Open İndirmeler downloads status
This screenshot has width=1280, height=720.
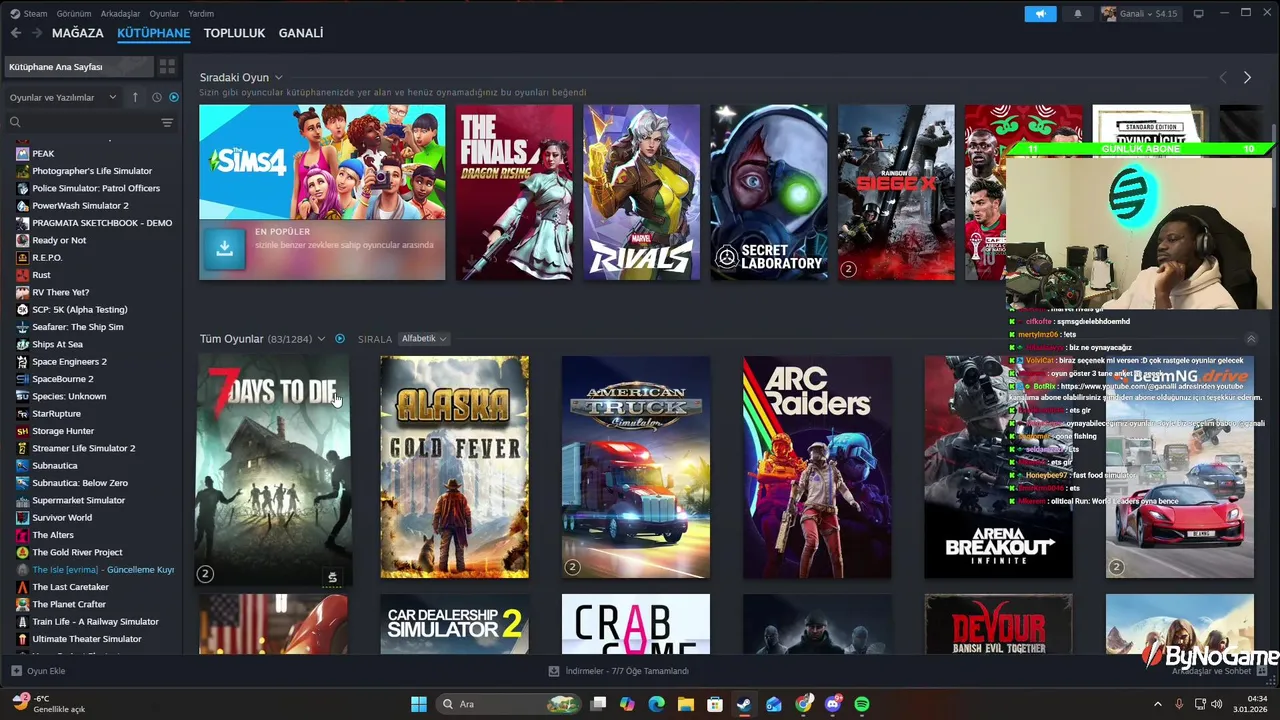pyautogui.click(x=619, y=671)
